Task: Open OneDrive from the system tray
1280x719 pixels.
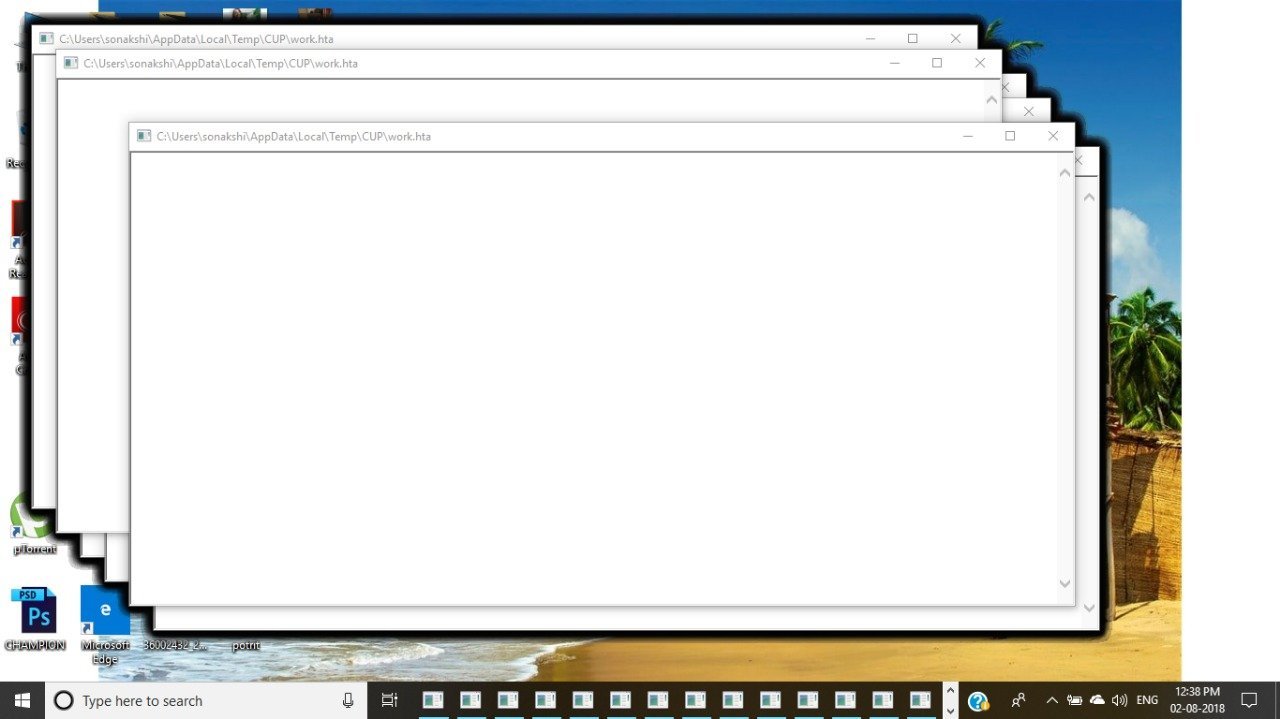Action: (x=1098, y=700)
